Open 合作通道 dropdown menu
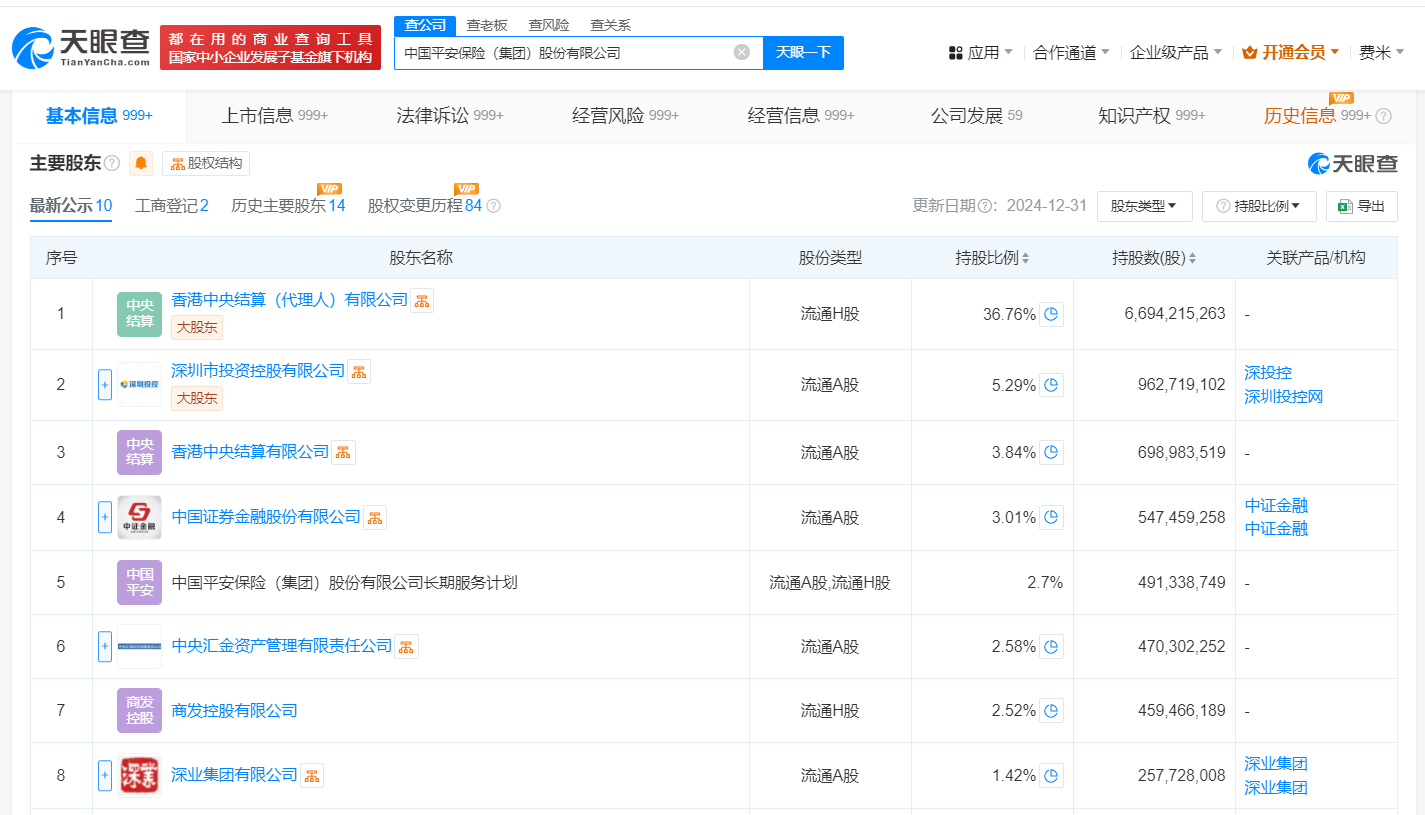 [1071, 52]
